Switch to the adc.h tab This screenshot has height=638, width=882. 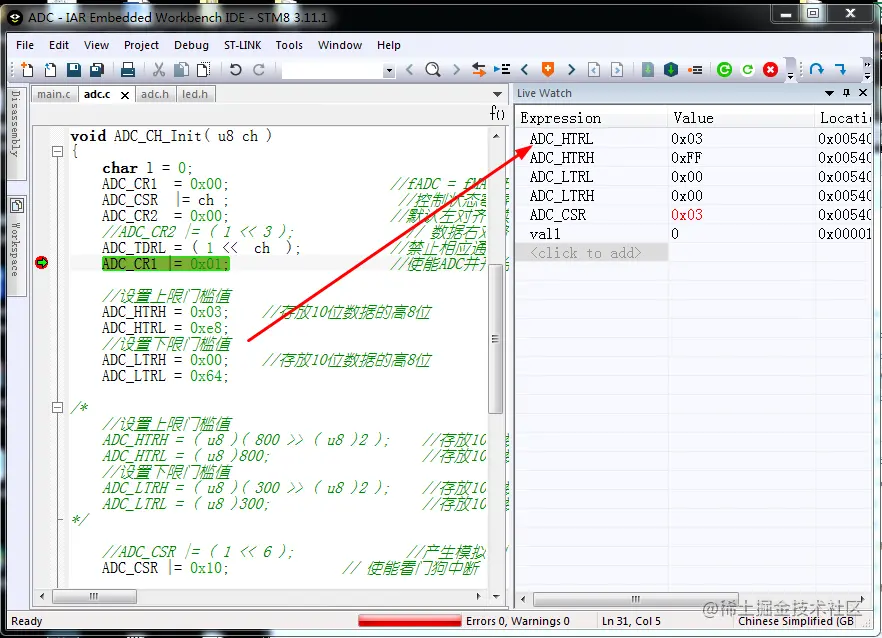[155, 94]
